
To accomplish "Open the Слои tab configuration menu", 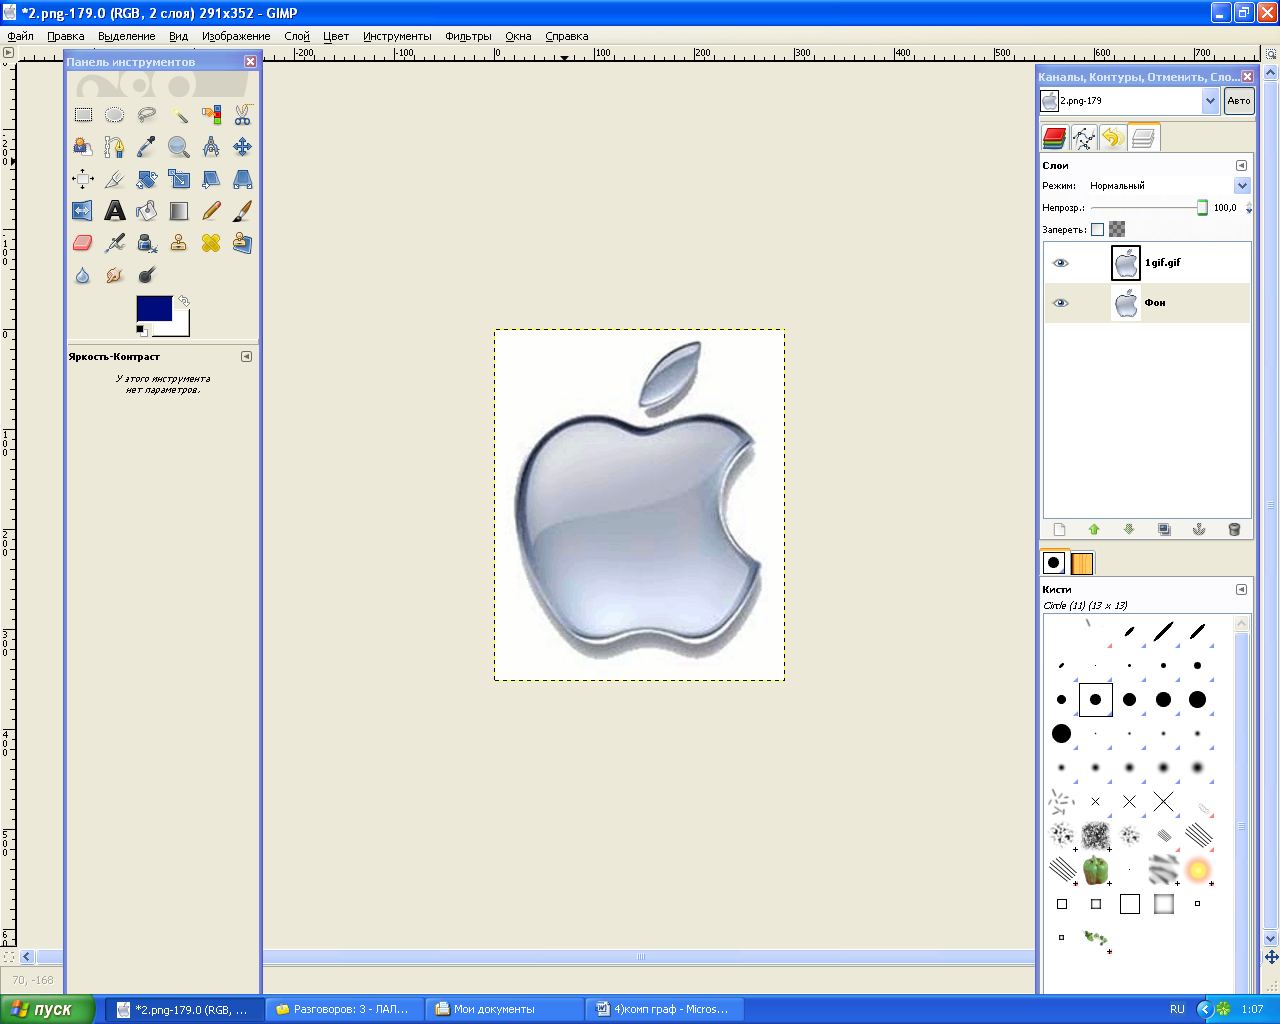I will (1241, 166).
